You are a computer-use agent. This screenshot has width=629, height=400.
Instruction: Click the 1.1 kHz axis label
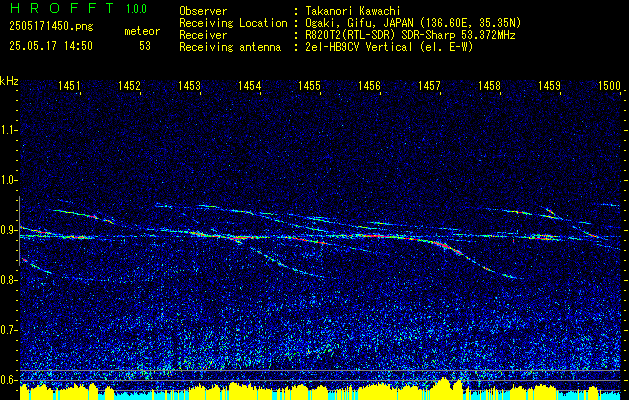point(8,130)
